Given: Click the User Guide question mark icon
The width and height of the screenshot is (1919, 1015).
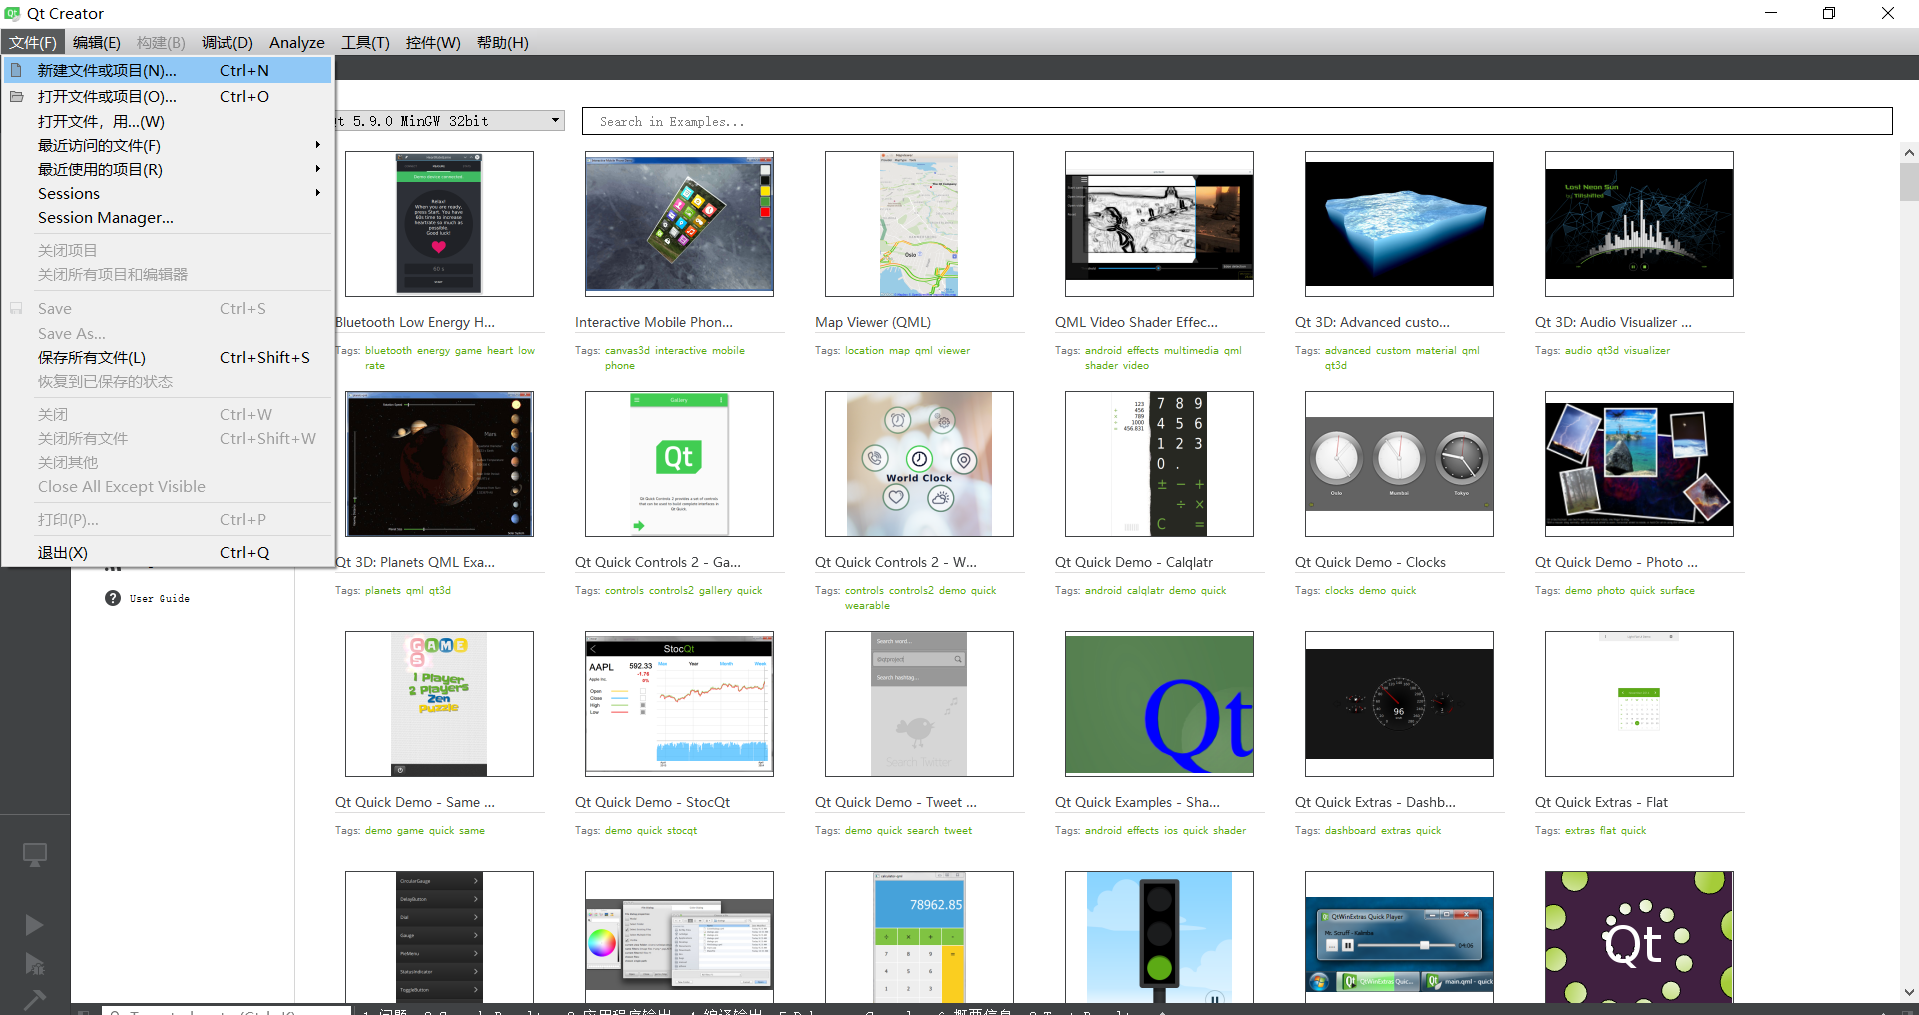Looking at the screenshot, I should (113, 598).
